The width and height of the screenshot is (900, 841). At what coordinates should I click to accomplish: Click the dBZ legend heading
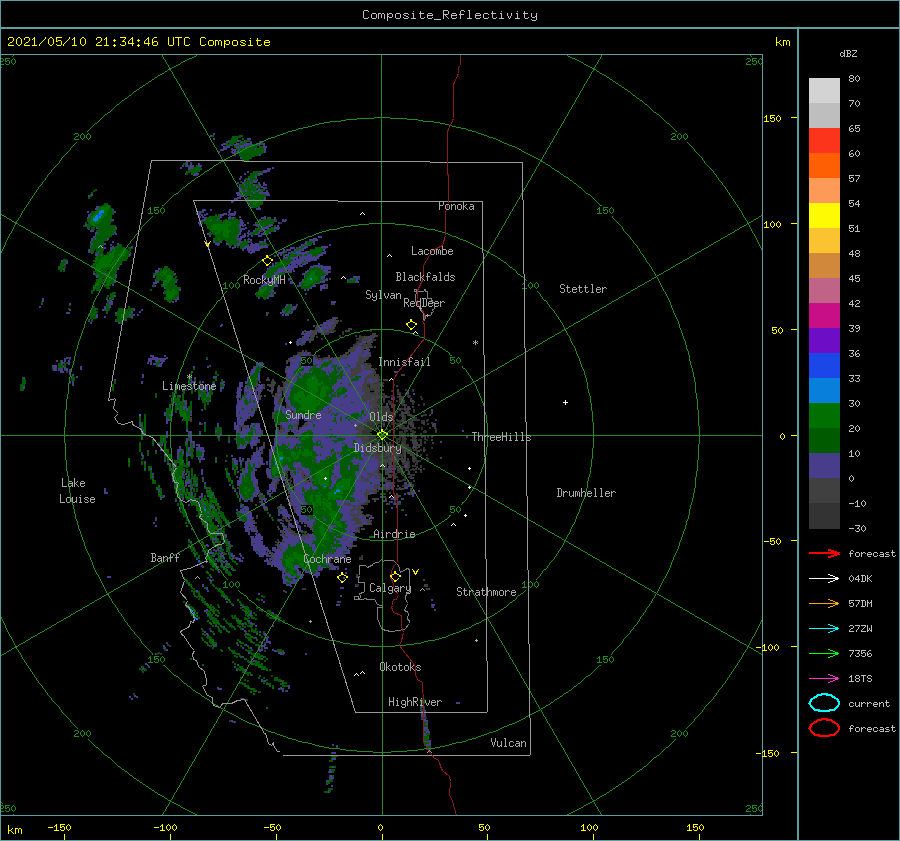tap(848, 53)
